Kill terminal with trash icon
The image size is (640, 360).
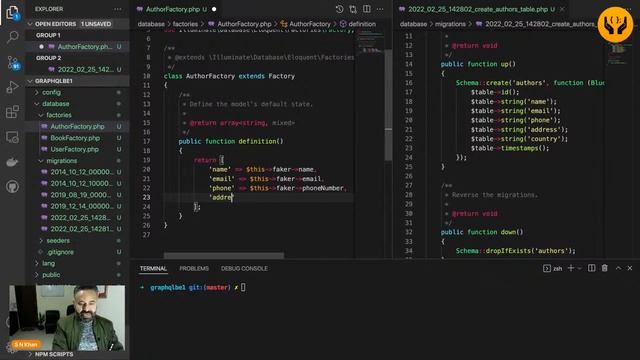(605, 268)
